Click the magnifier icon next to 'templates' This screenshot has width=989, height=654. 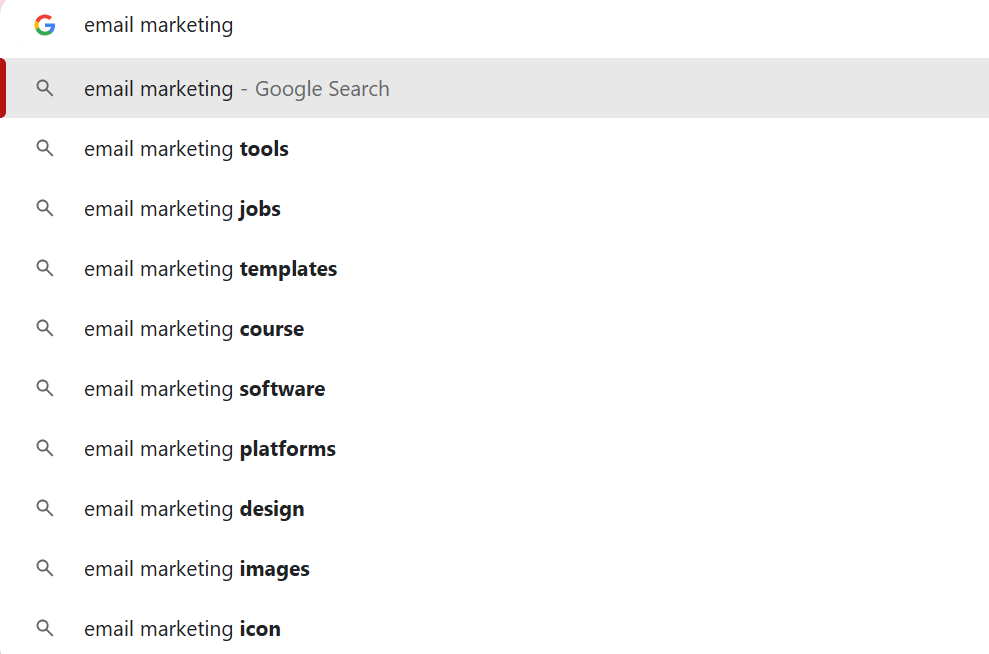coord(44,268)
